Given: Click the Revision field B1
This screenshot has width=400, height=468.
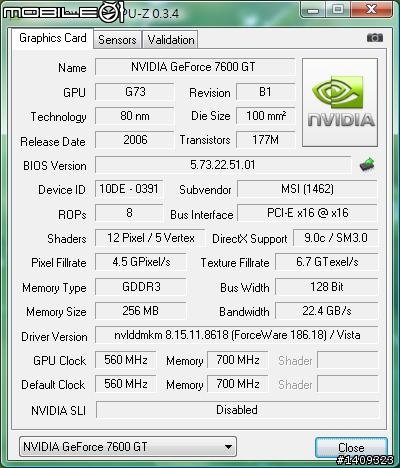Looking at the screenshot, I should coord(266,92).
